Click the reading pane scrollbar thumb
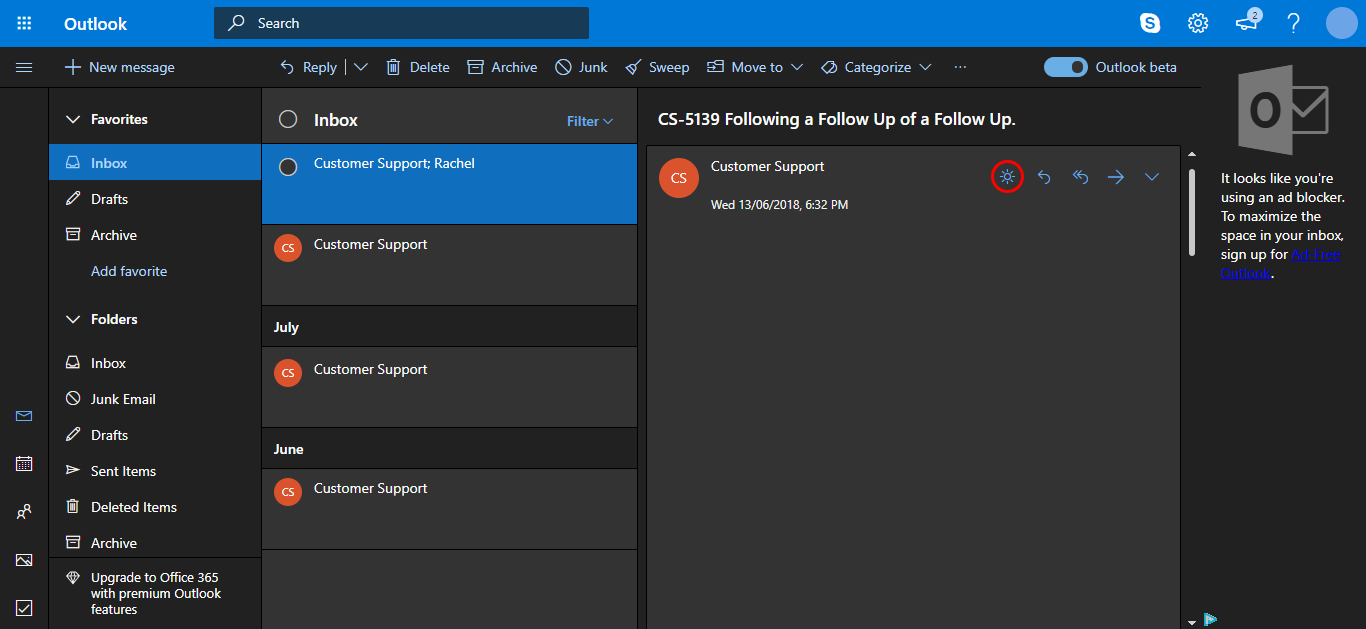The height and width of the screenshot is (629, 1366). point(1191,211)
